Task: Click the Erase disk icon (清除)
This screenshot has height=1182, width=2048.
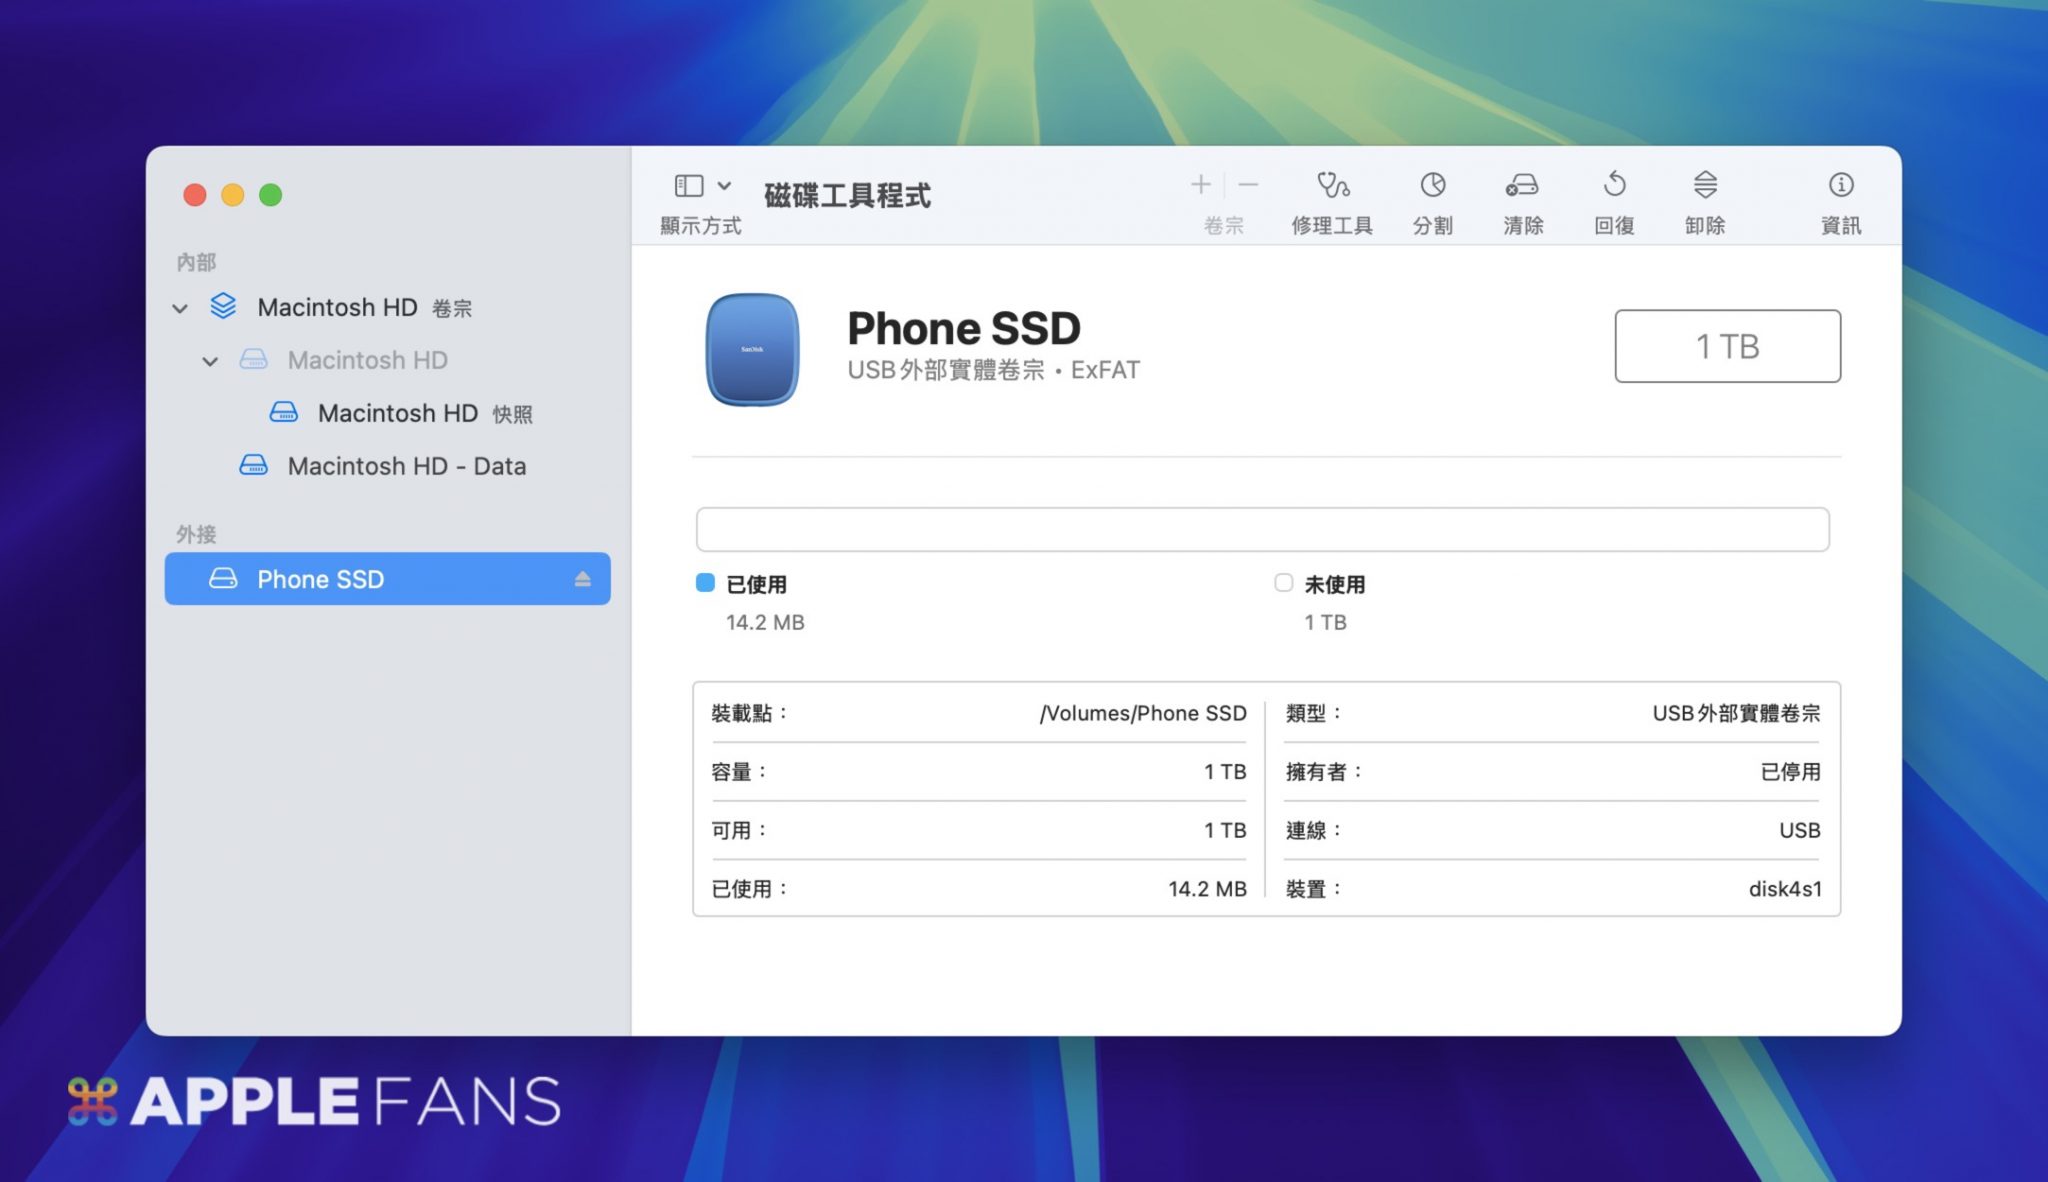Action: 1522,186
